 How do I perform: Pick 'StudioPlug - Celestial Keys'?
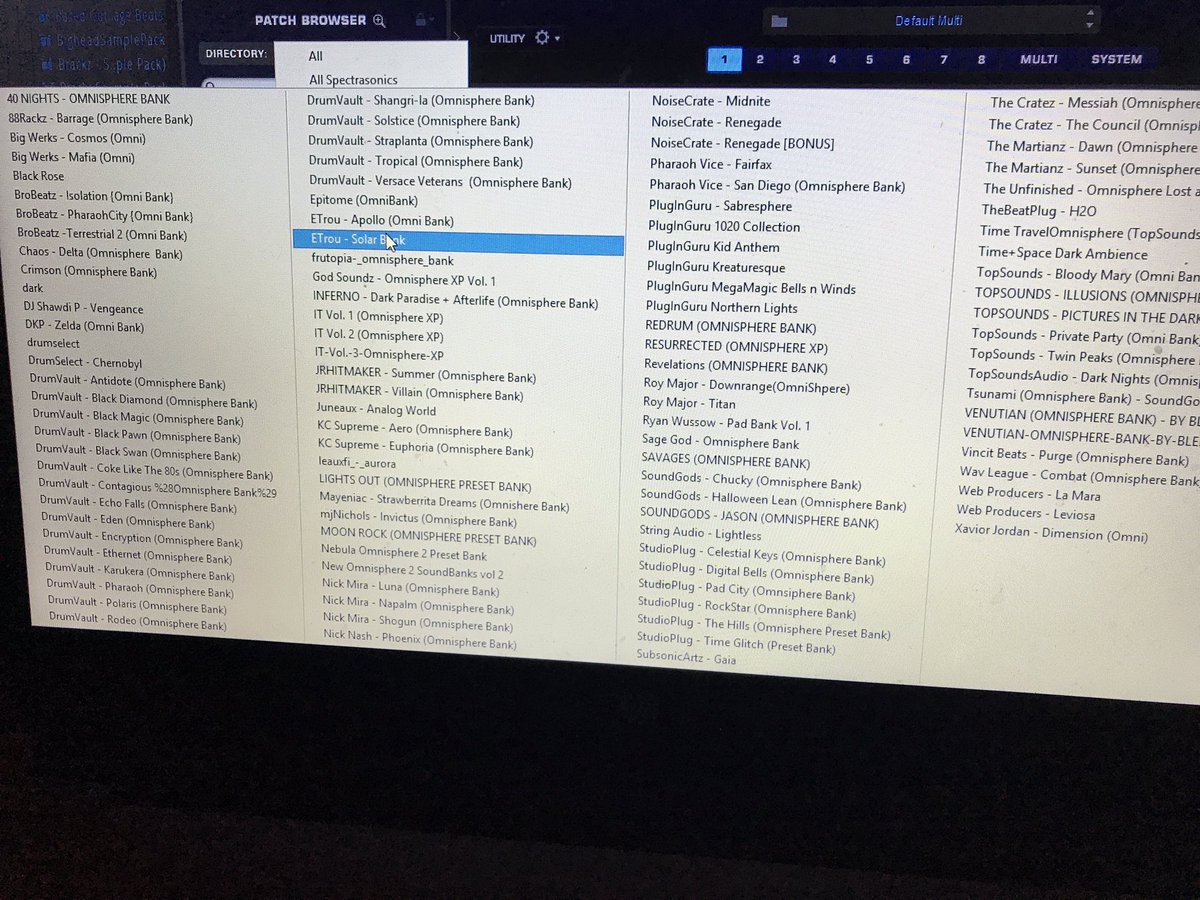point(761,555)
